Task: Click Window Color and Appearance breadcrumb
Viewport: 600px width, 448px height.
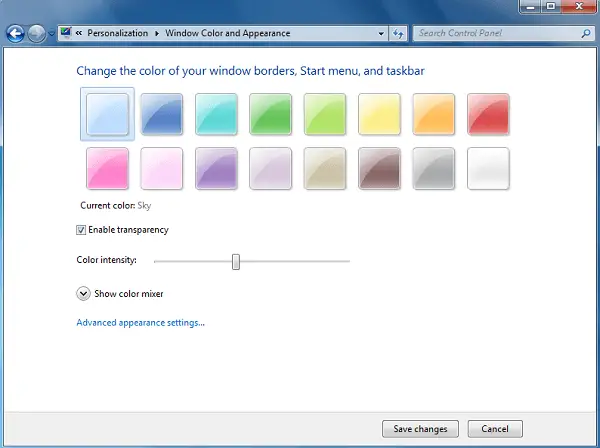Action: tap(228, 33)
